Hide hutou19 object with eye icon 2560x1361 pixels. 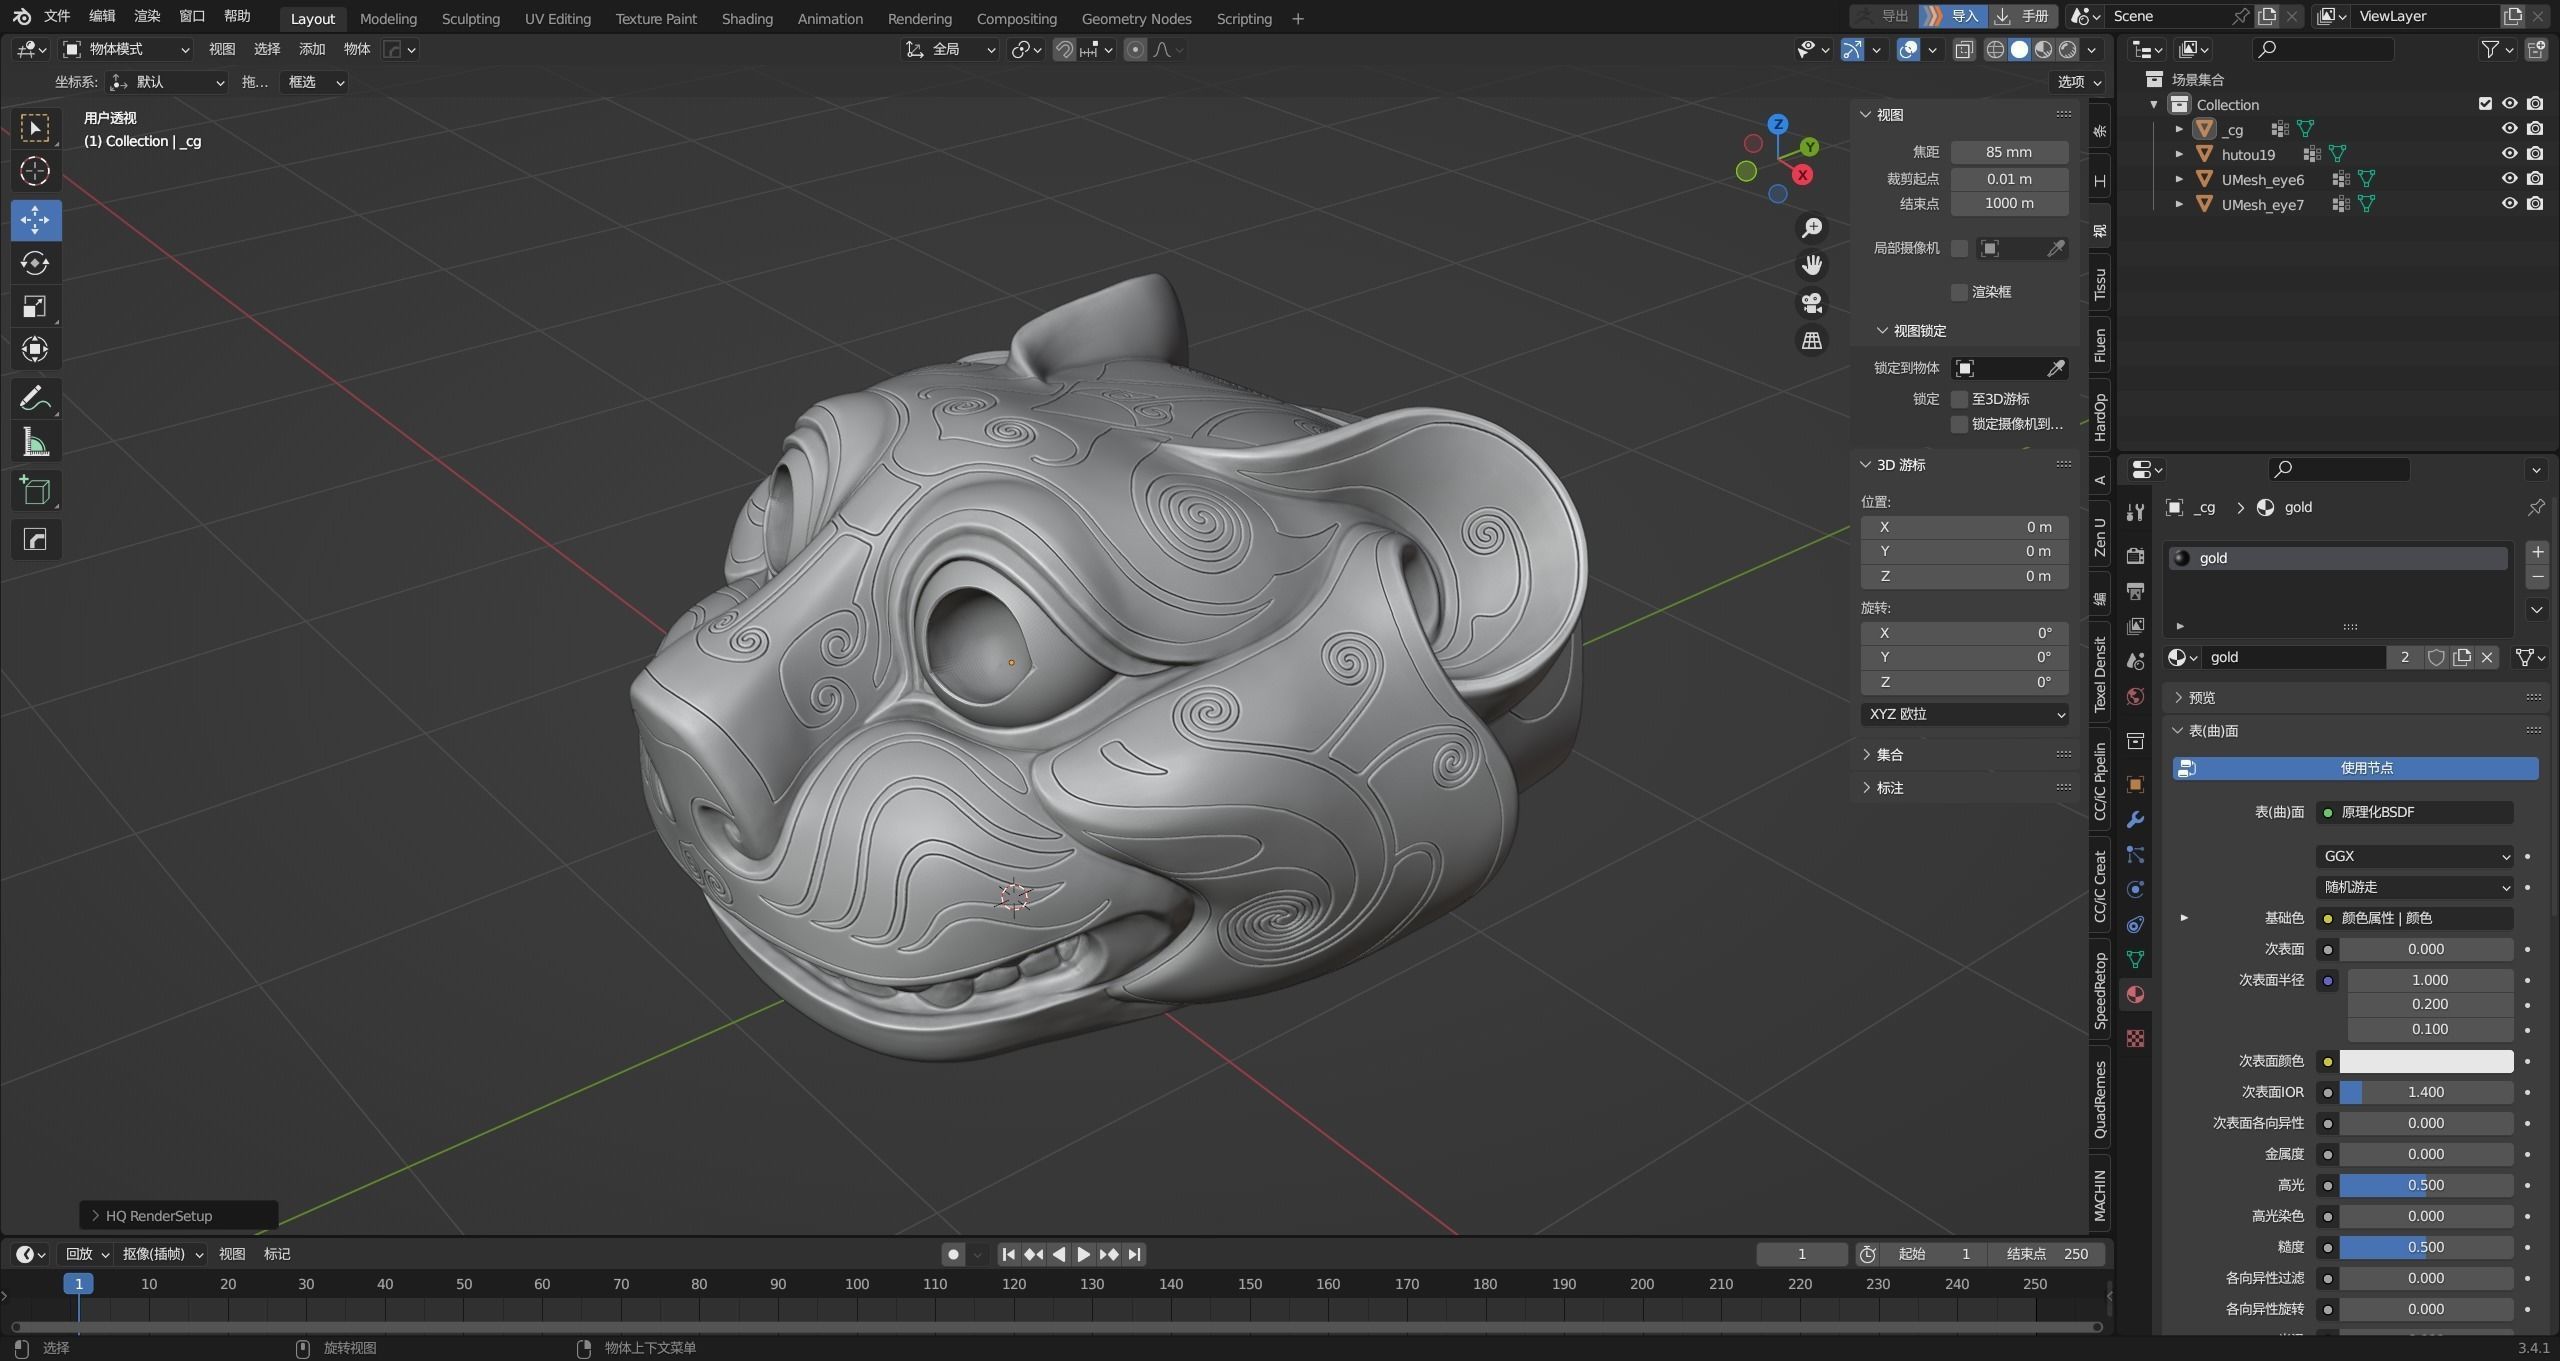point(2509,154)
